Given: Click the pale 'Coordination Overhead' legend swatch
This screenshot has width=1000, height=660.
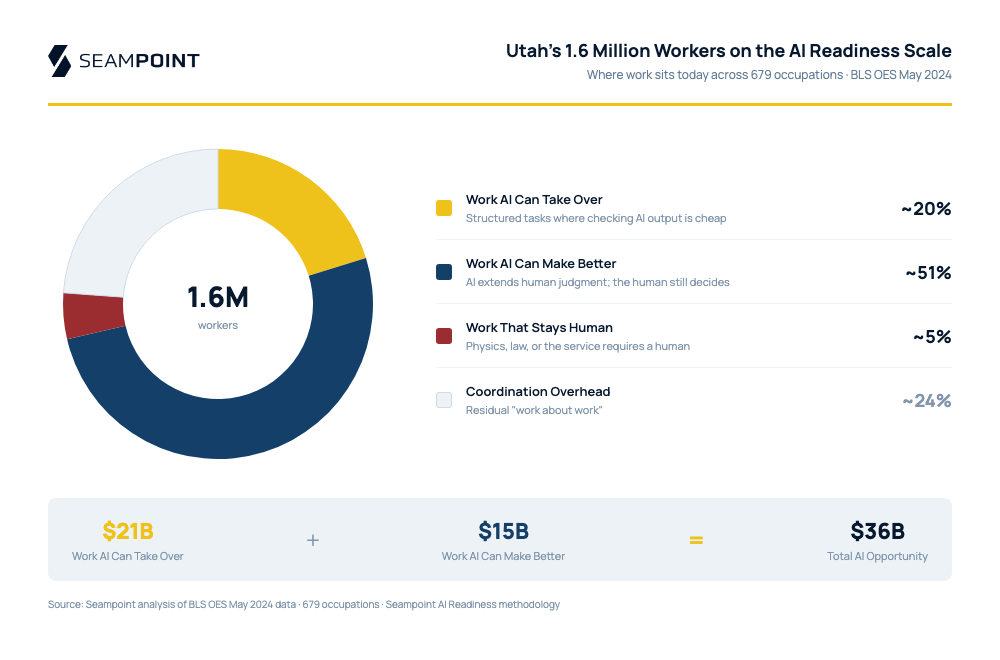Looking at the screenshot, I should coord(443,399).
